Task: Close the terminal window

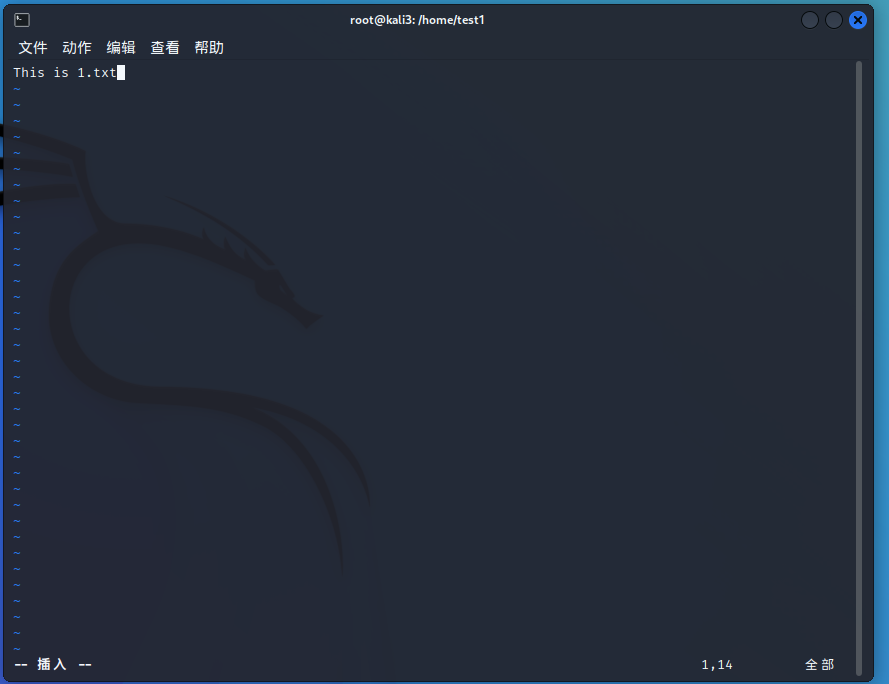Action: [x=857, y=20]
